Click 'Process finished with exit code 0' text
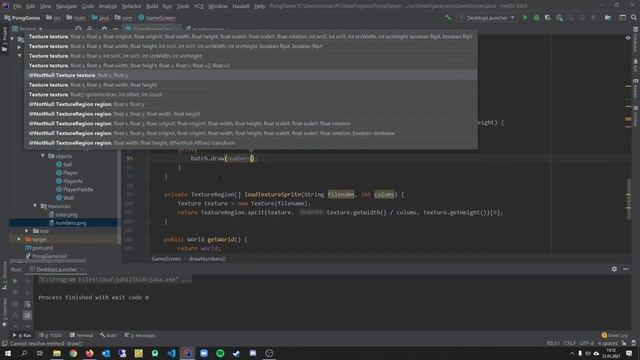Image resolution: width=640 pixels, height=360 pixels. [93, 298]
